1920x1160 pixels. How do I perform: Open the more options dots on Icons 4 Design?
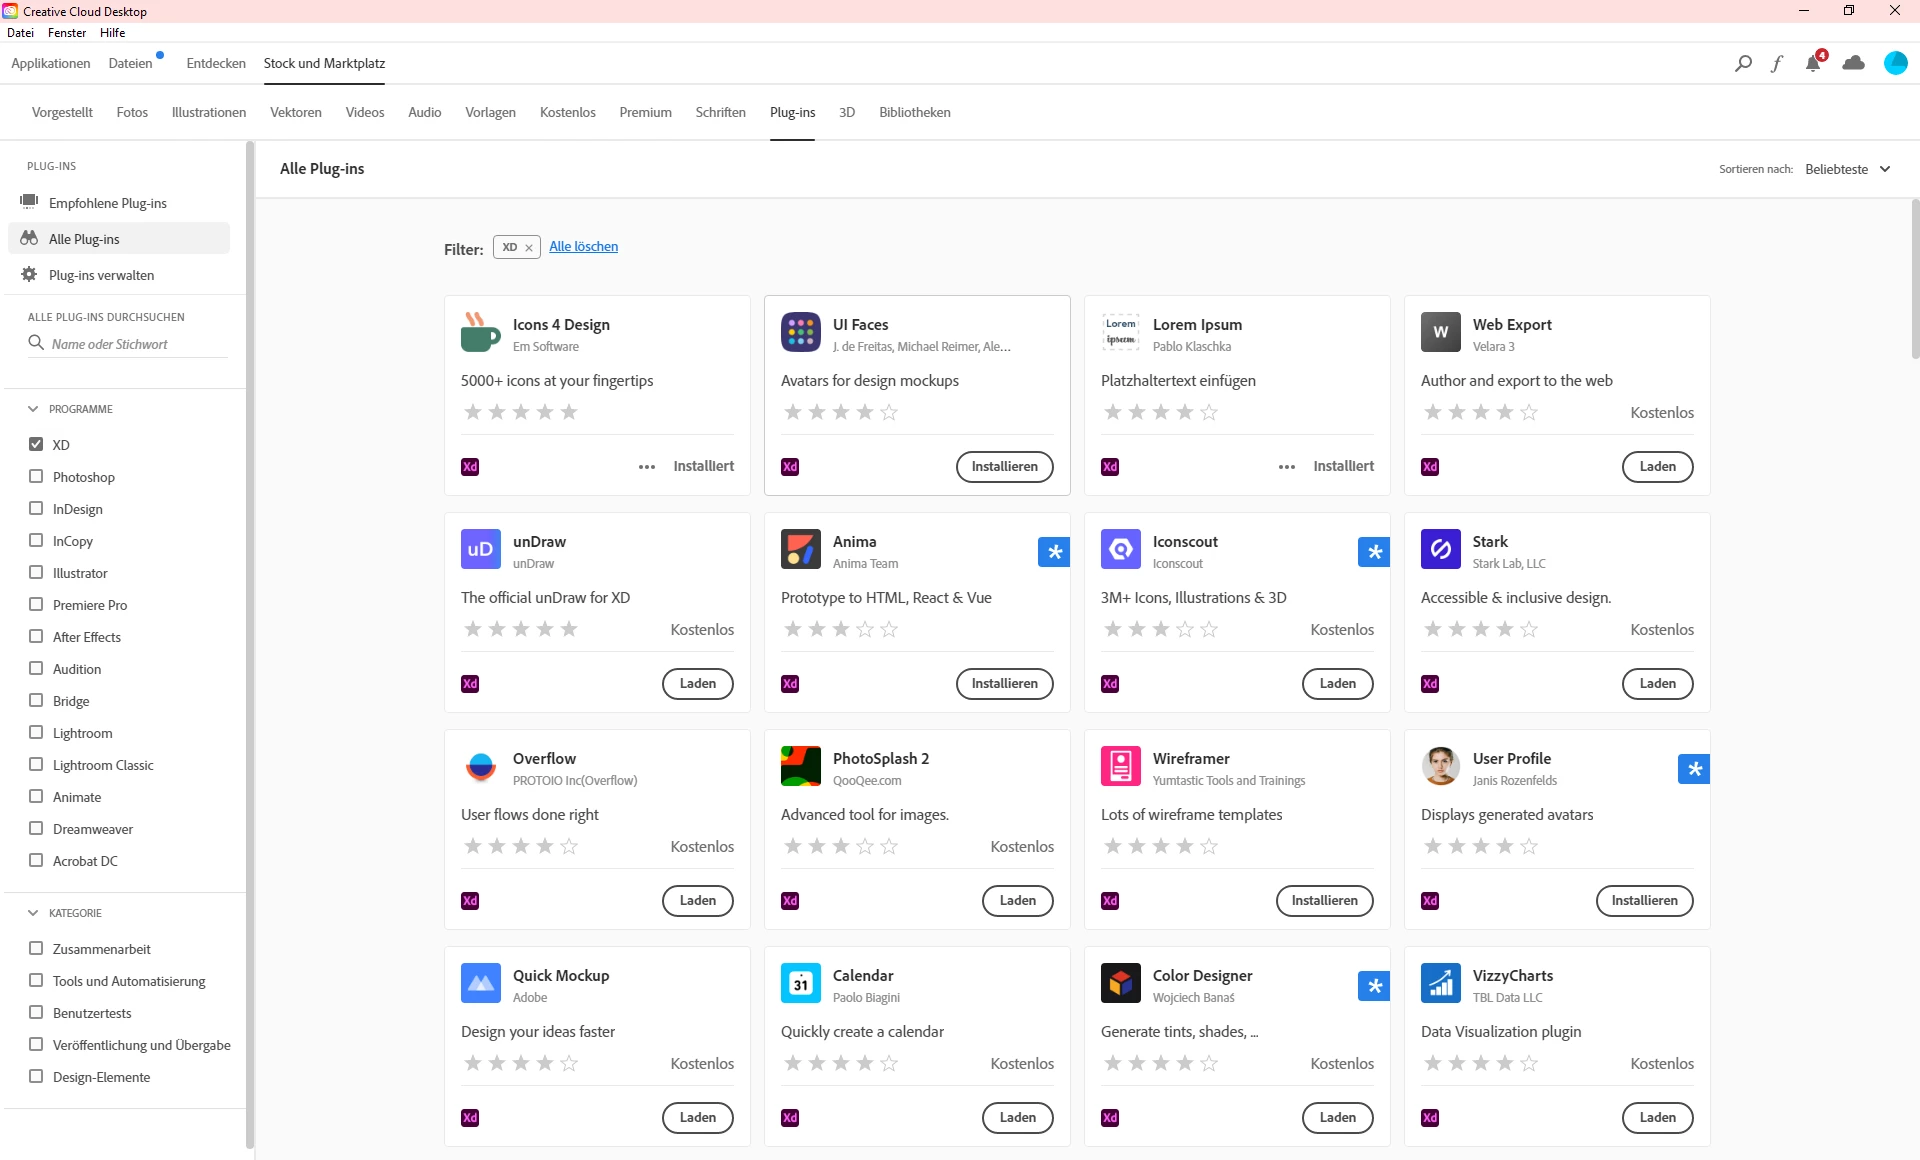point(647,467)
